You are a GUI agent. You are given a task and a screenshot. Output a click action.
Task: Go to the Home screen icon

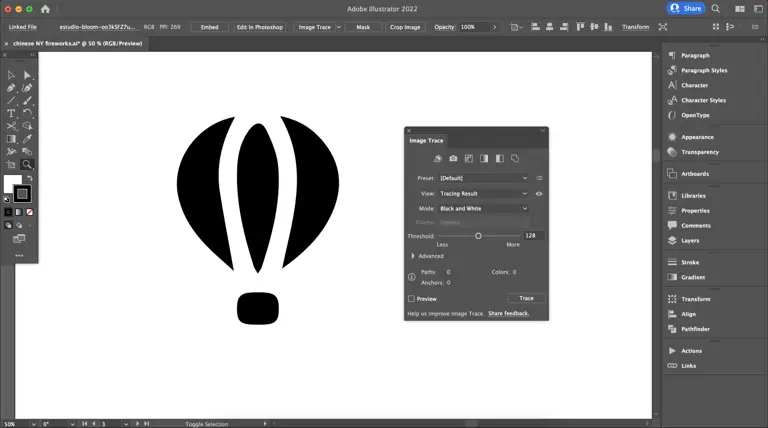click(45, 9)
